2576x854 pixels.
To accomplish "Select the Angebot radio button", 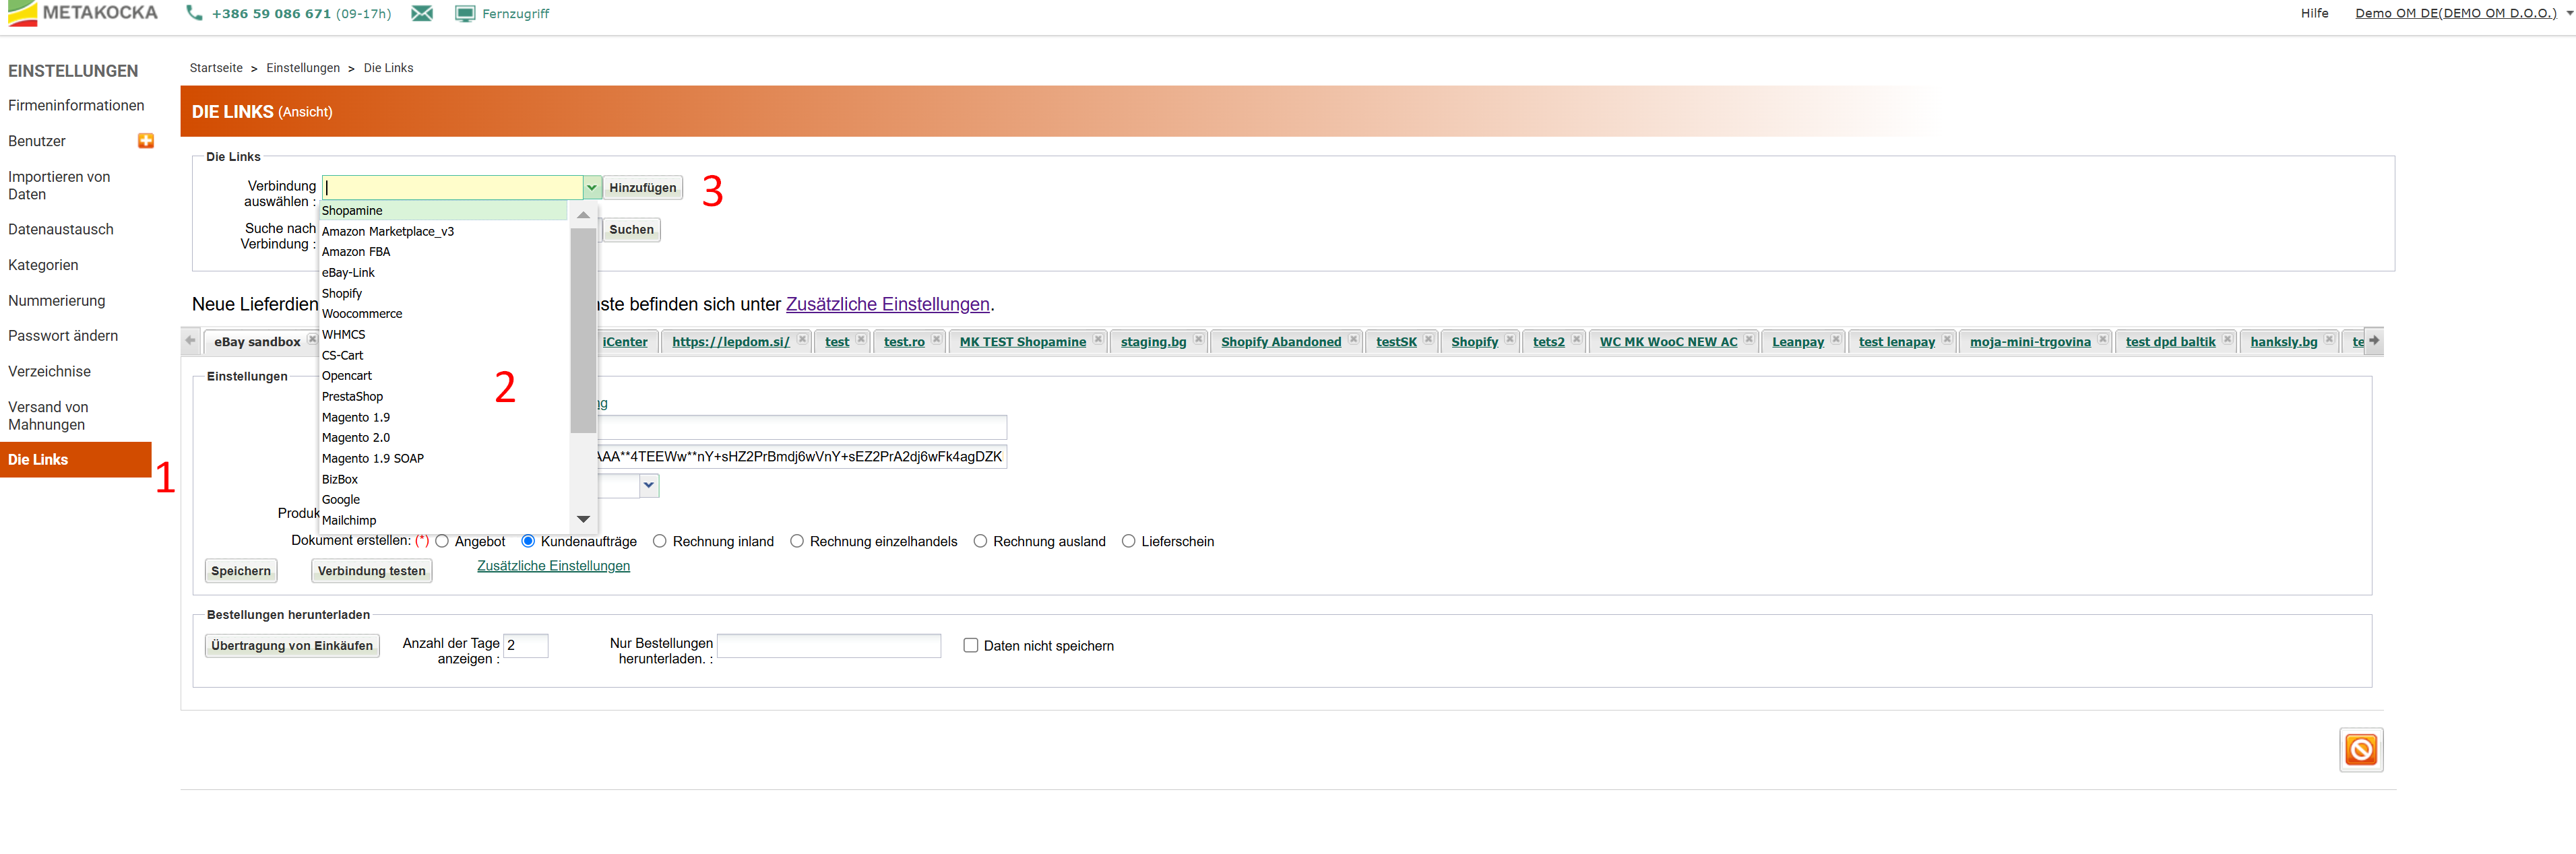I will [442, 541].
